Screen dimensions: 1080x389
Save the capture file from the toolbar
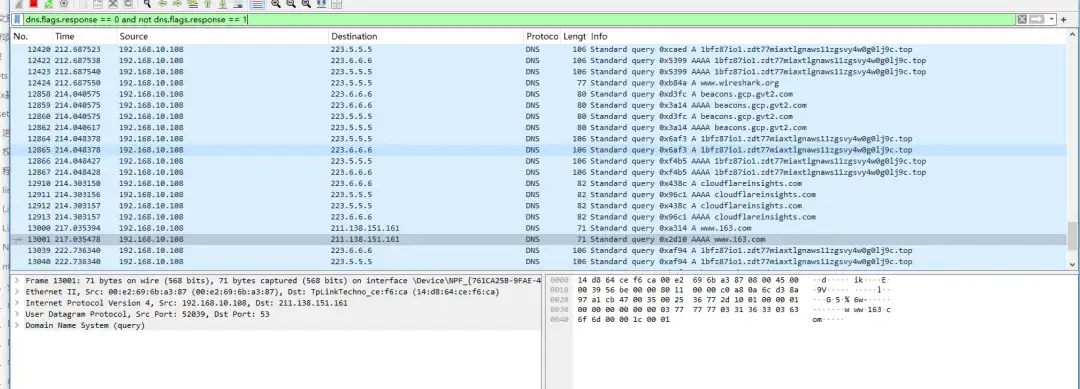(98, 4)
